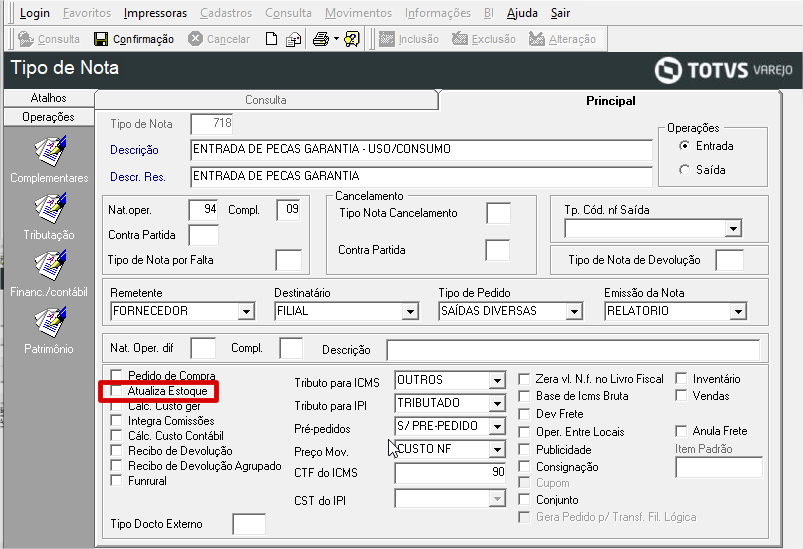Select the Entrada radio button
Image resolution: width=803 pixels, height=549 pixels.
(684, 146)
